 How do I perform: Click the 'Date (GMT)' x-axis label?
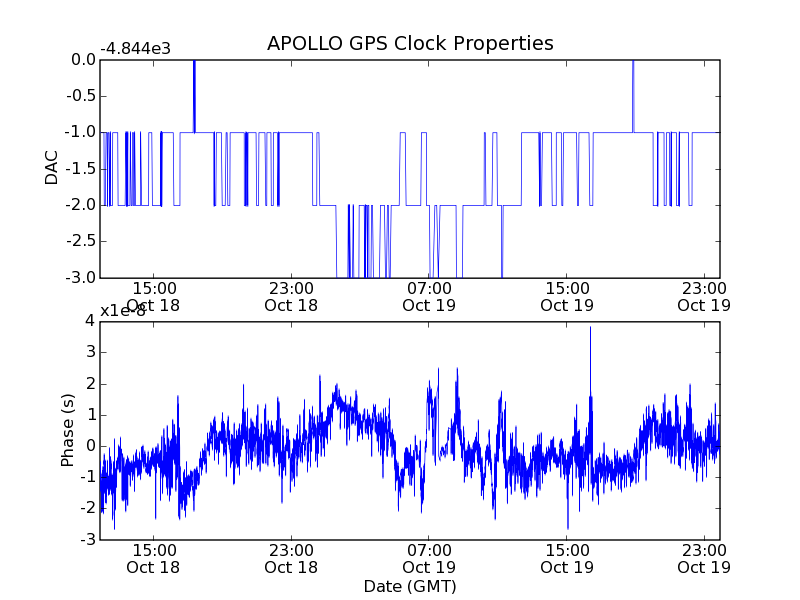[x=410, y=586]
